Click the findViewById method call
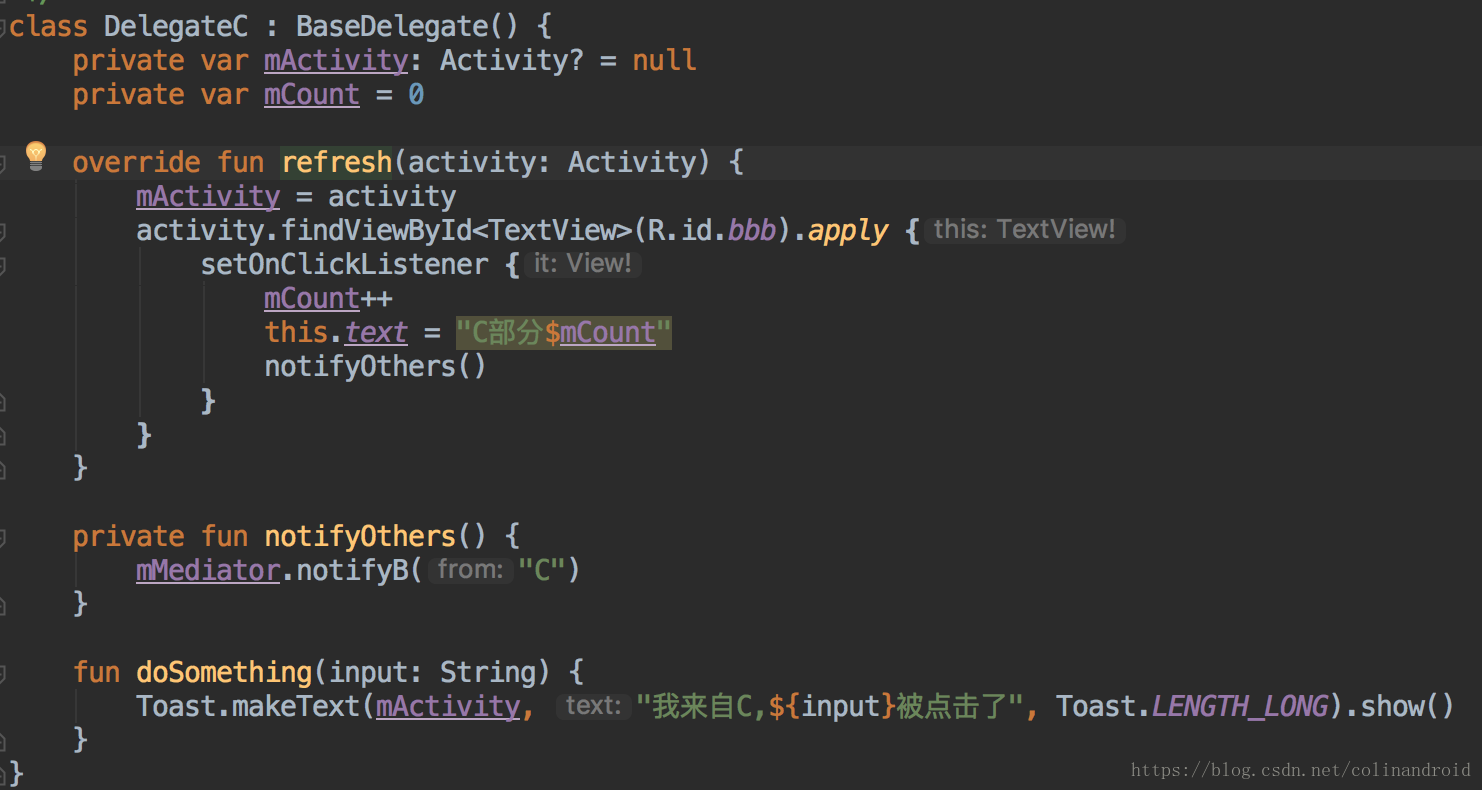Viewport: 1482px width, 790px height. [376, 231]
